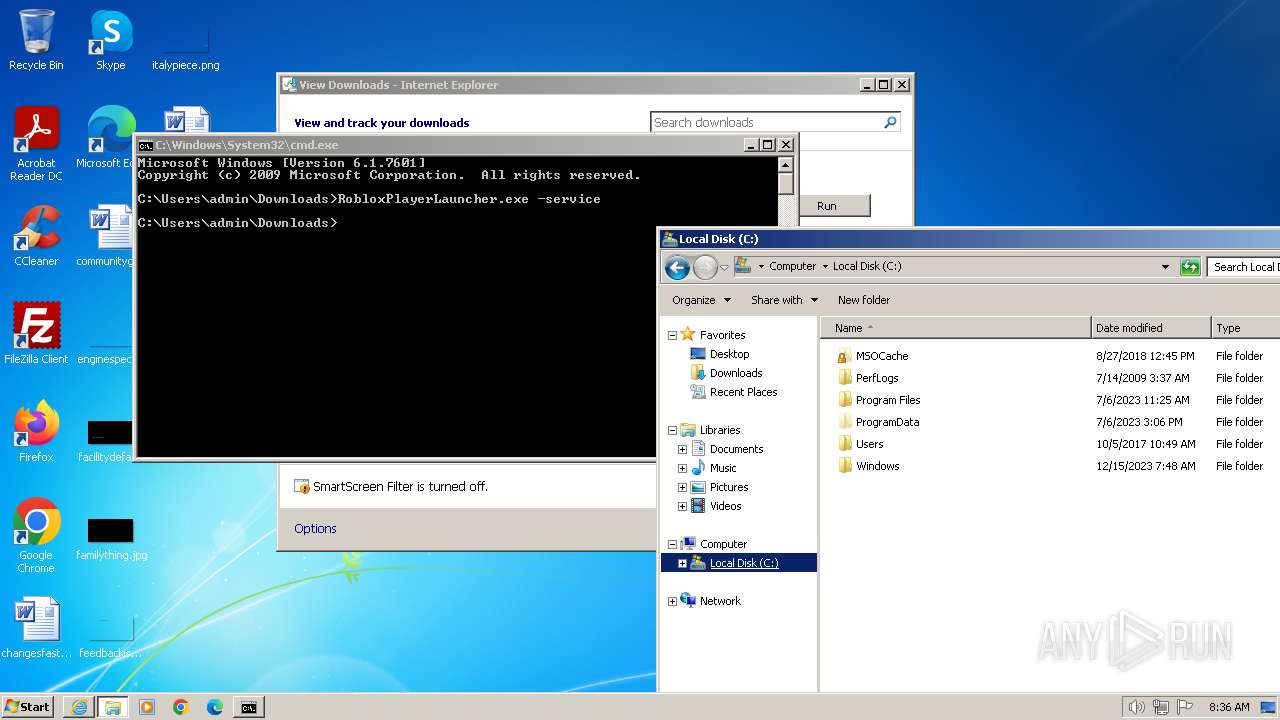Open the Action Center flag icon
Viewport: 1280px width, 720px height.
(x=1185, y=707)
